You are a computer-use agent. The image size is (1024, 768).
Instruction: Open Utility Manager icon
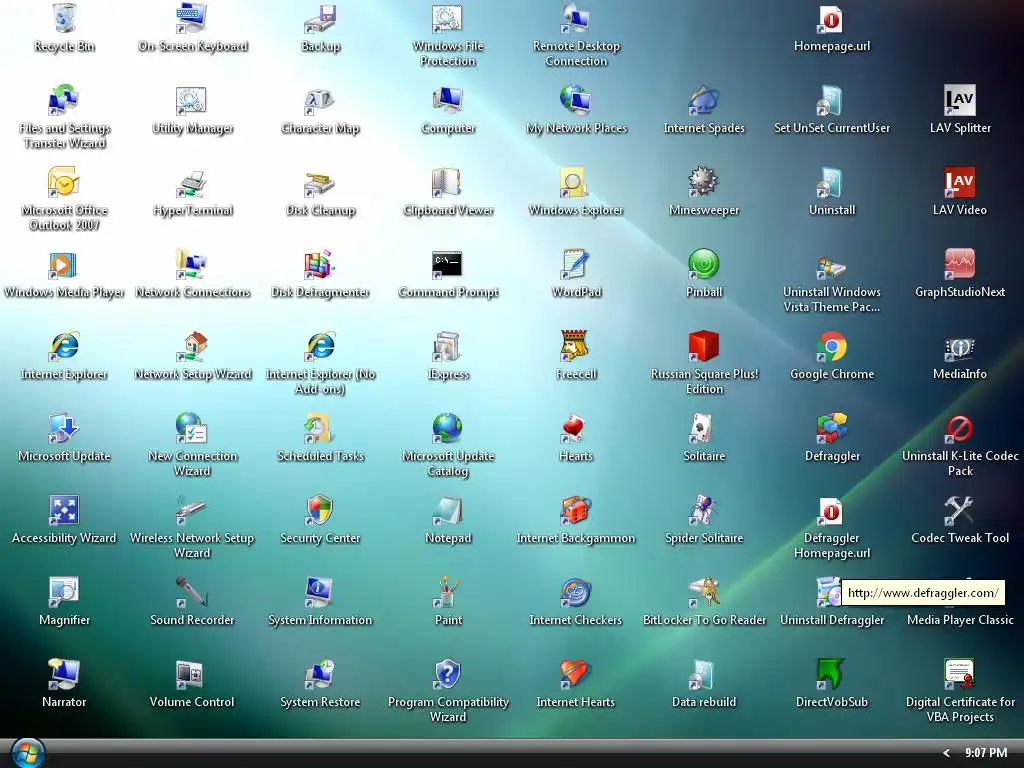tap(192, 100)
